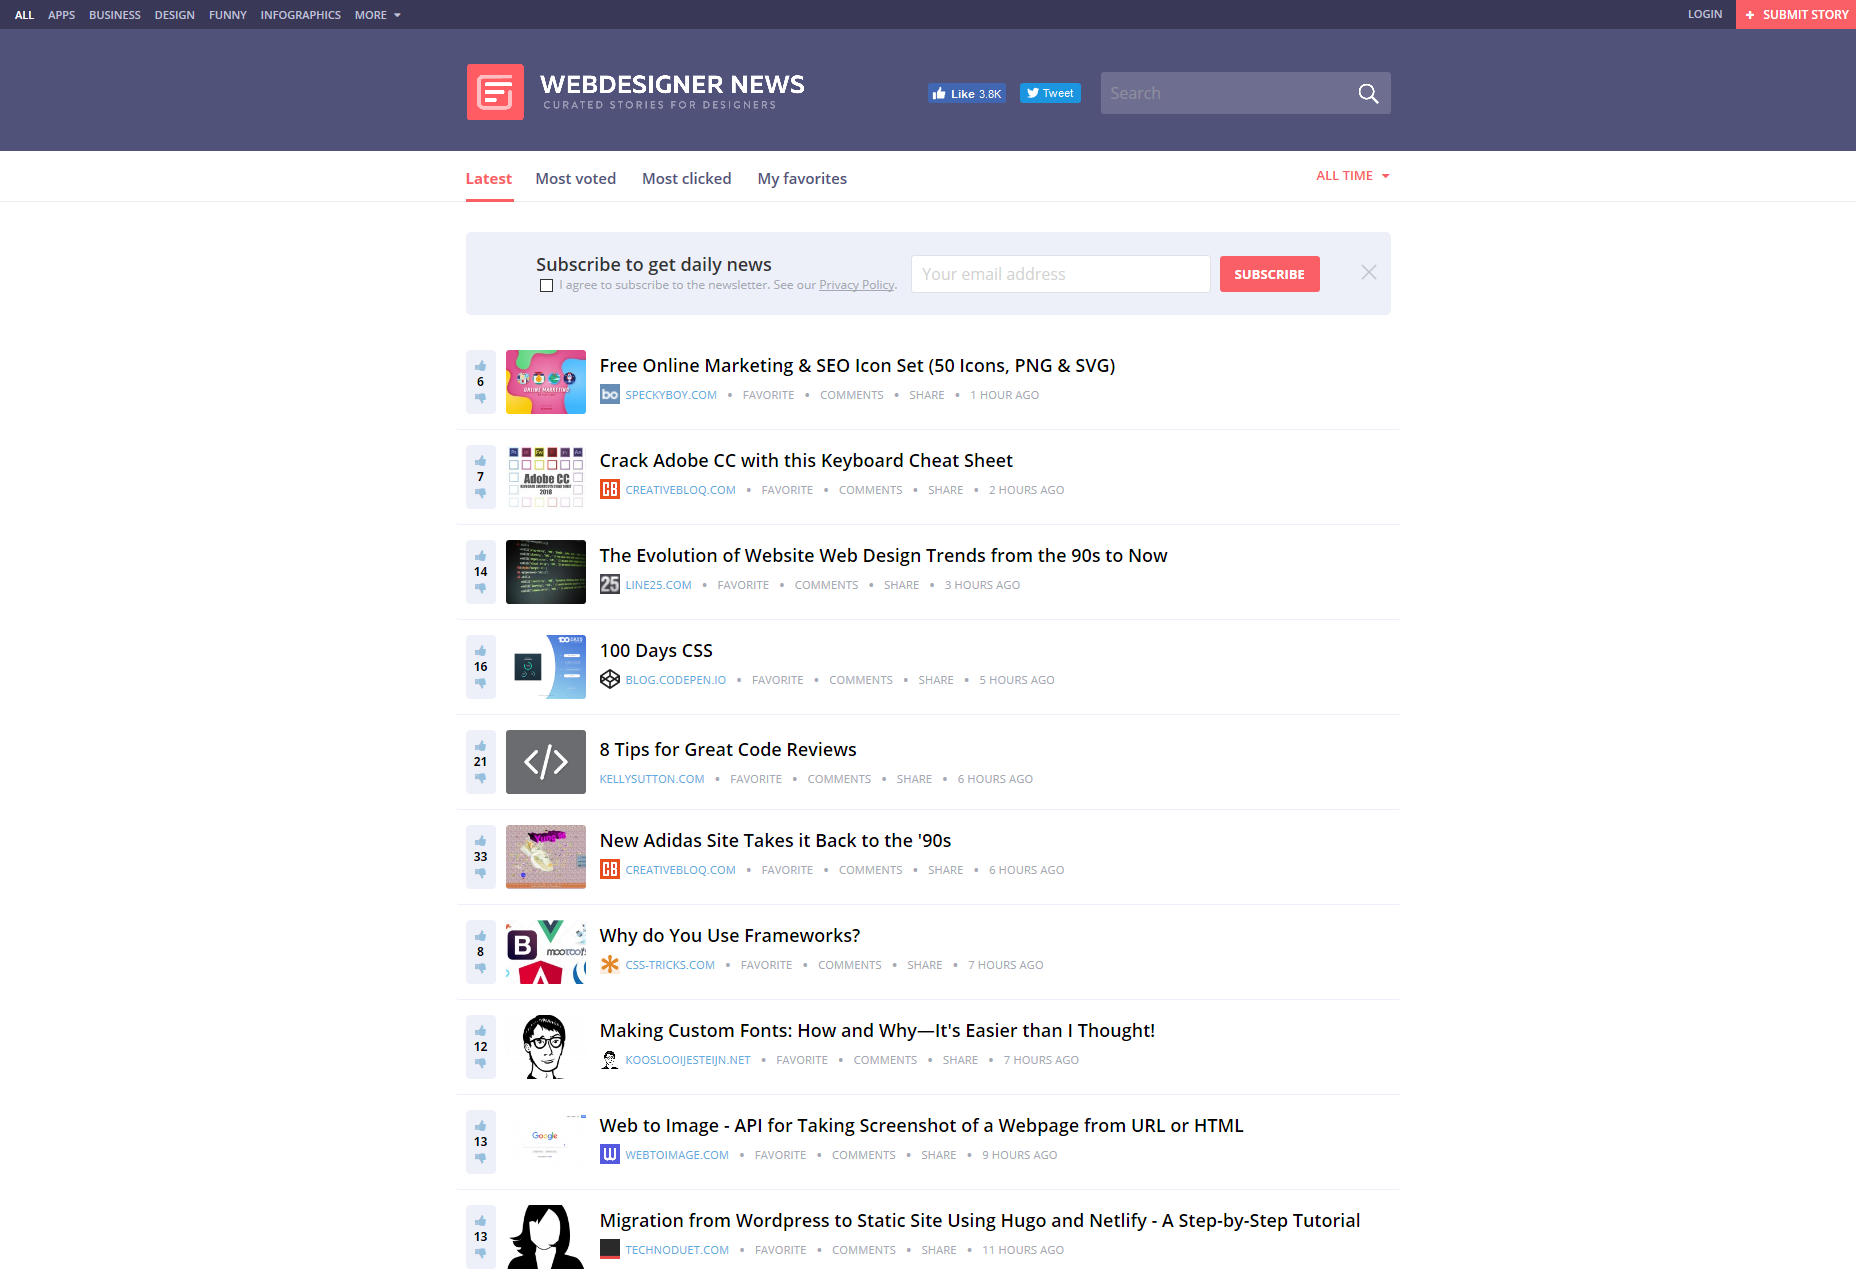Open 'Crack Adobe CC with this Keyboard Cheat Sheet' headline
Viewport: 1856px width, 1280px height.
[806, 461]
